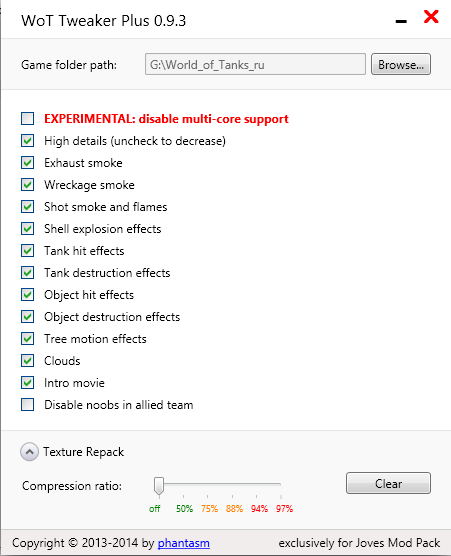The image size is (451, 556).
Task: Close WoT Tweaker with red X
Action: (431, 17)
